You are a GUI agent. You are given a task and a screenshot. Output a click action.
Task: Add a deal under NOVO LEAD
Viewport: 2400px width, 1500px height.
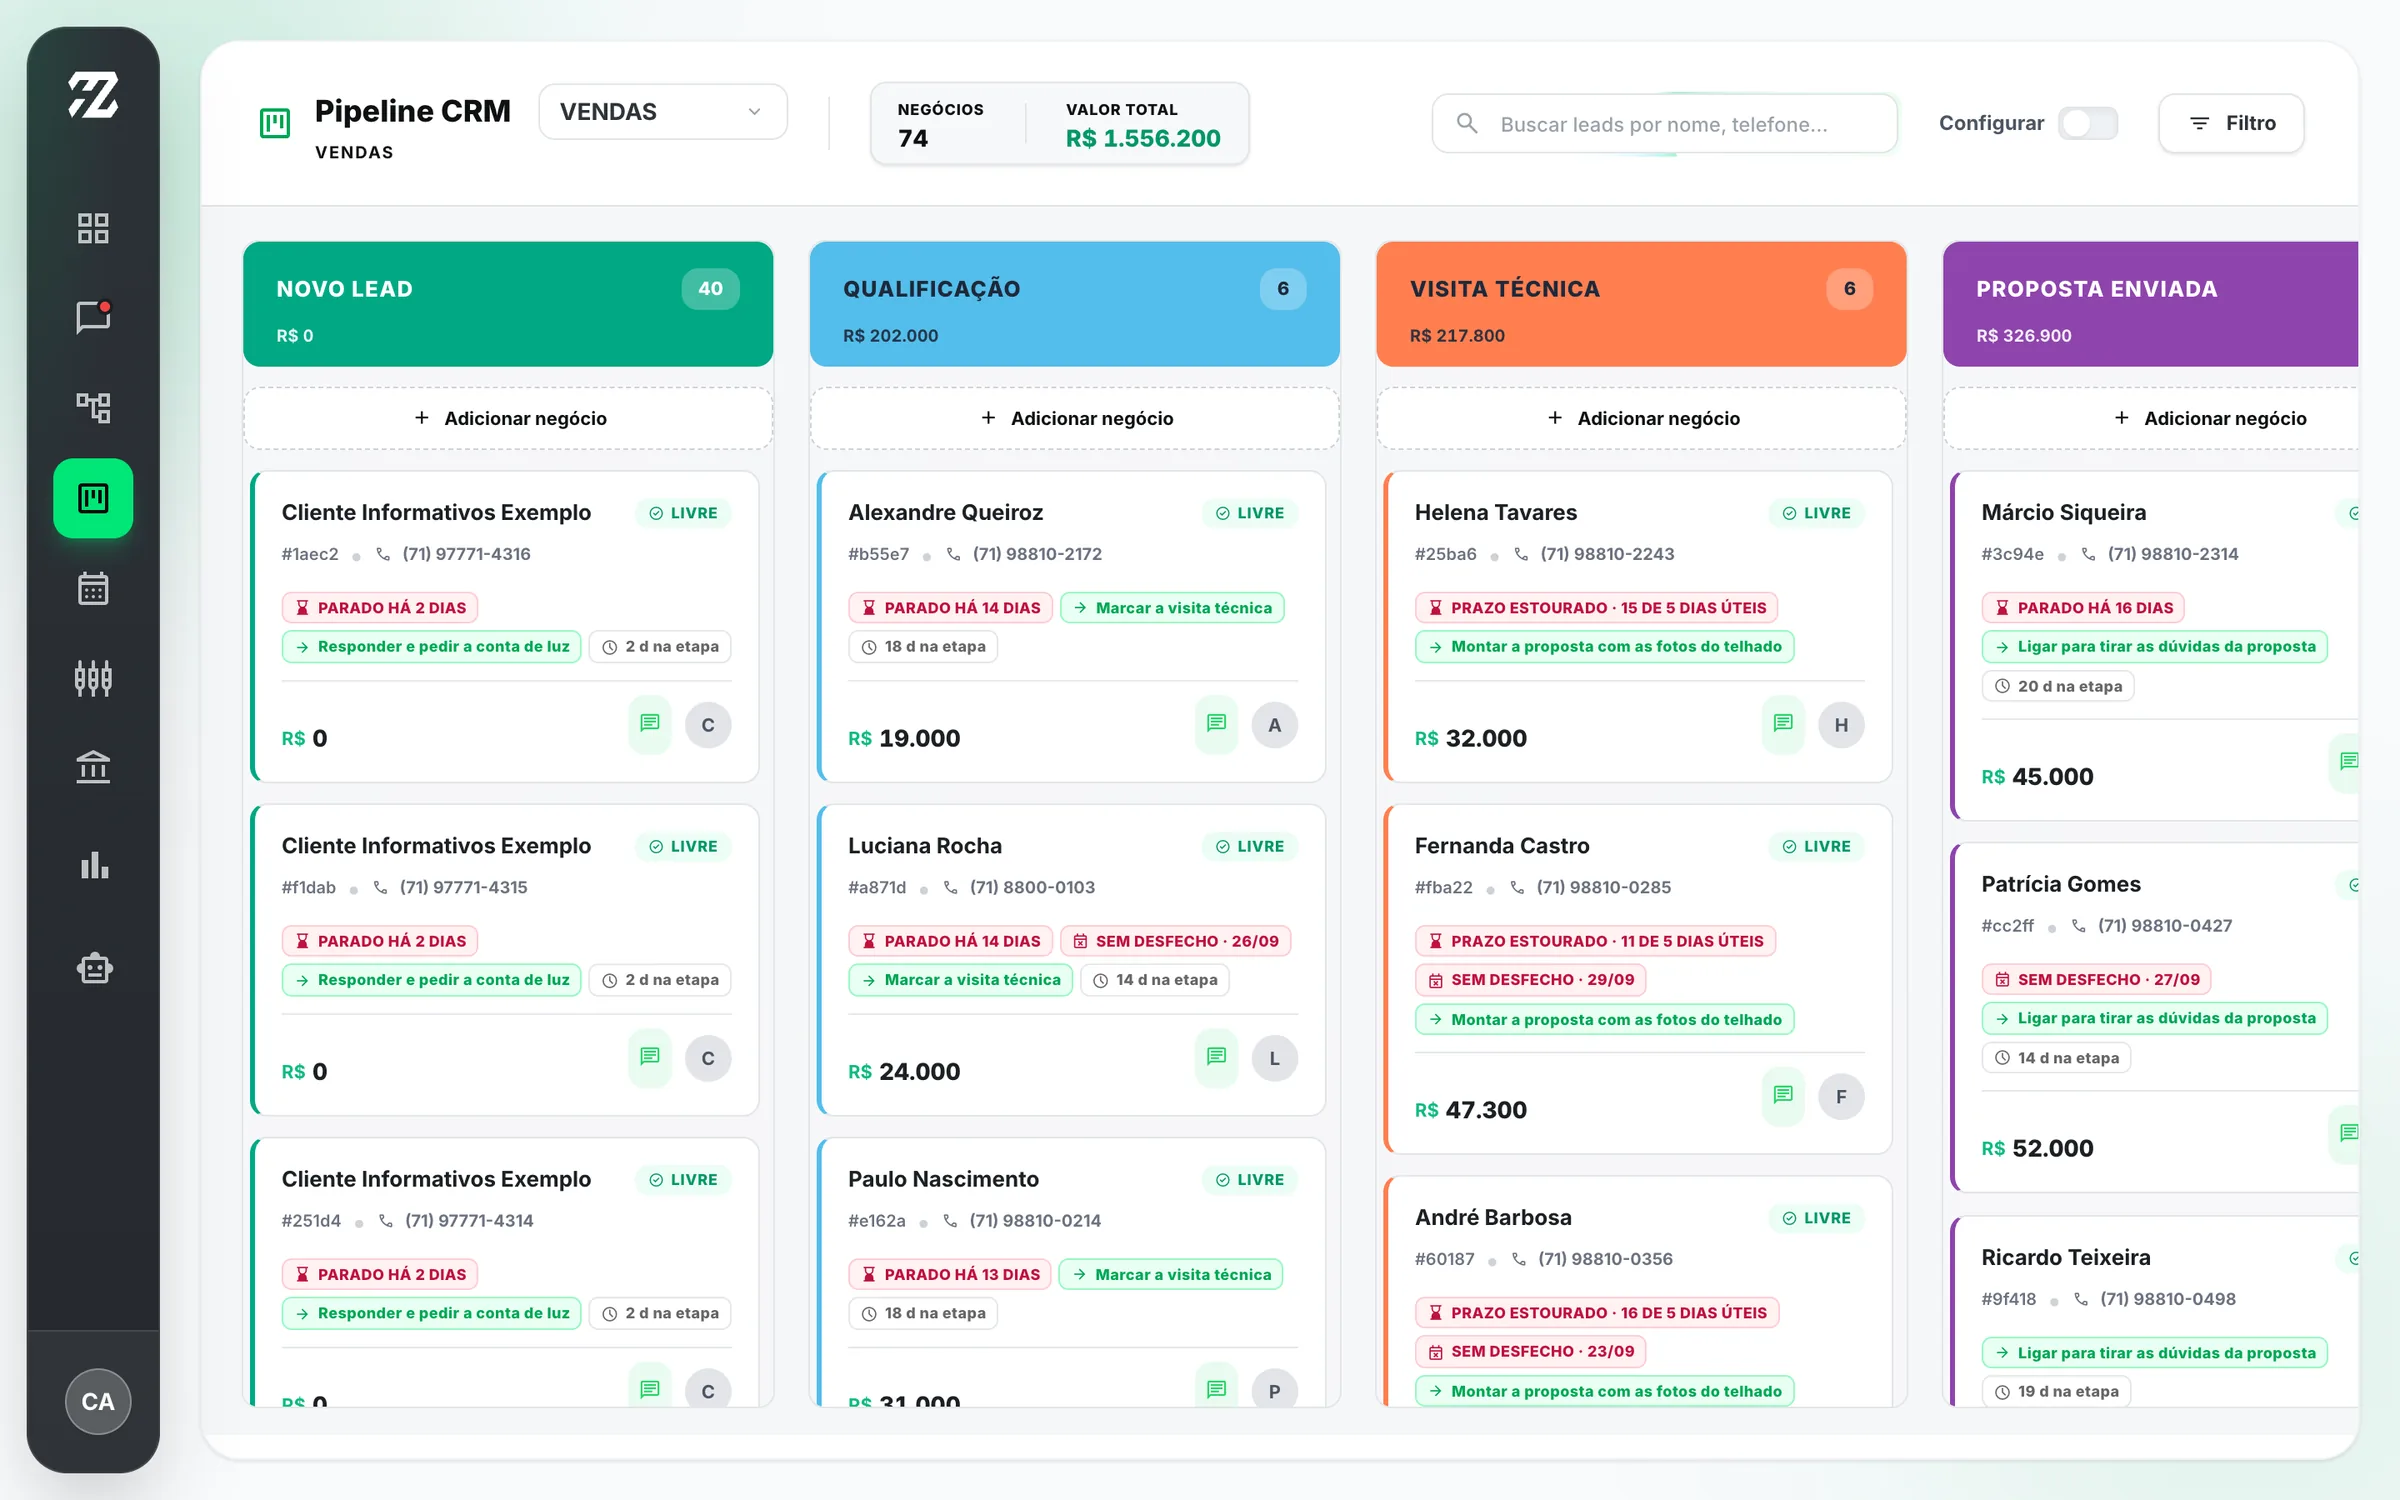click(508, 418)
